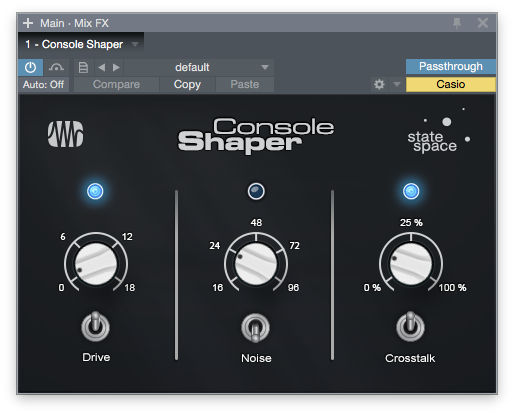
Task: Open the preset file document icon
Action: 83,68
